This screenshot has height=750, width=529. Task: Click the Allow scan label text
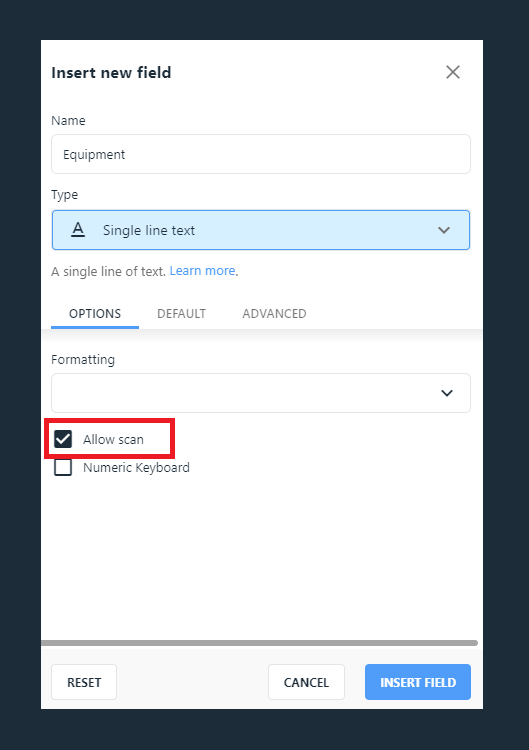(x=113, y=440)
